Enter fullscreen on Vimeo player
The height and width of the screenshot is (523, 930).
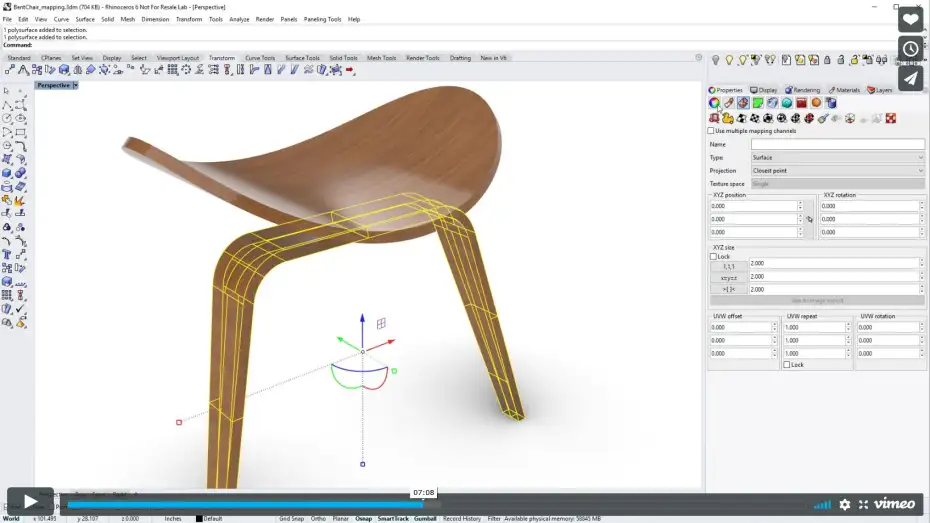pyautogui.click(x=864, y=505)
